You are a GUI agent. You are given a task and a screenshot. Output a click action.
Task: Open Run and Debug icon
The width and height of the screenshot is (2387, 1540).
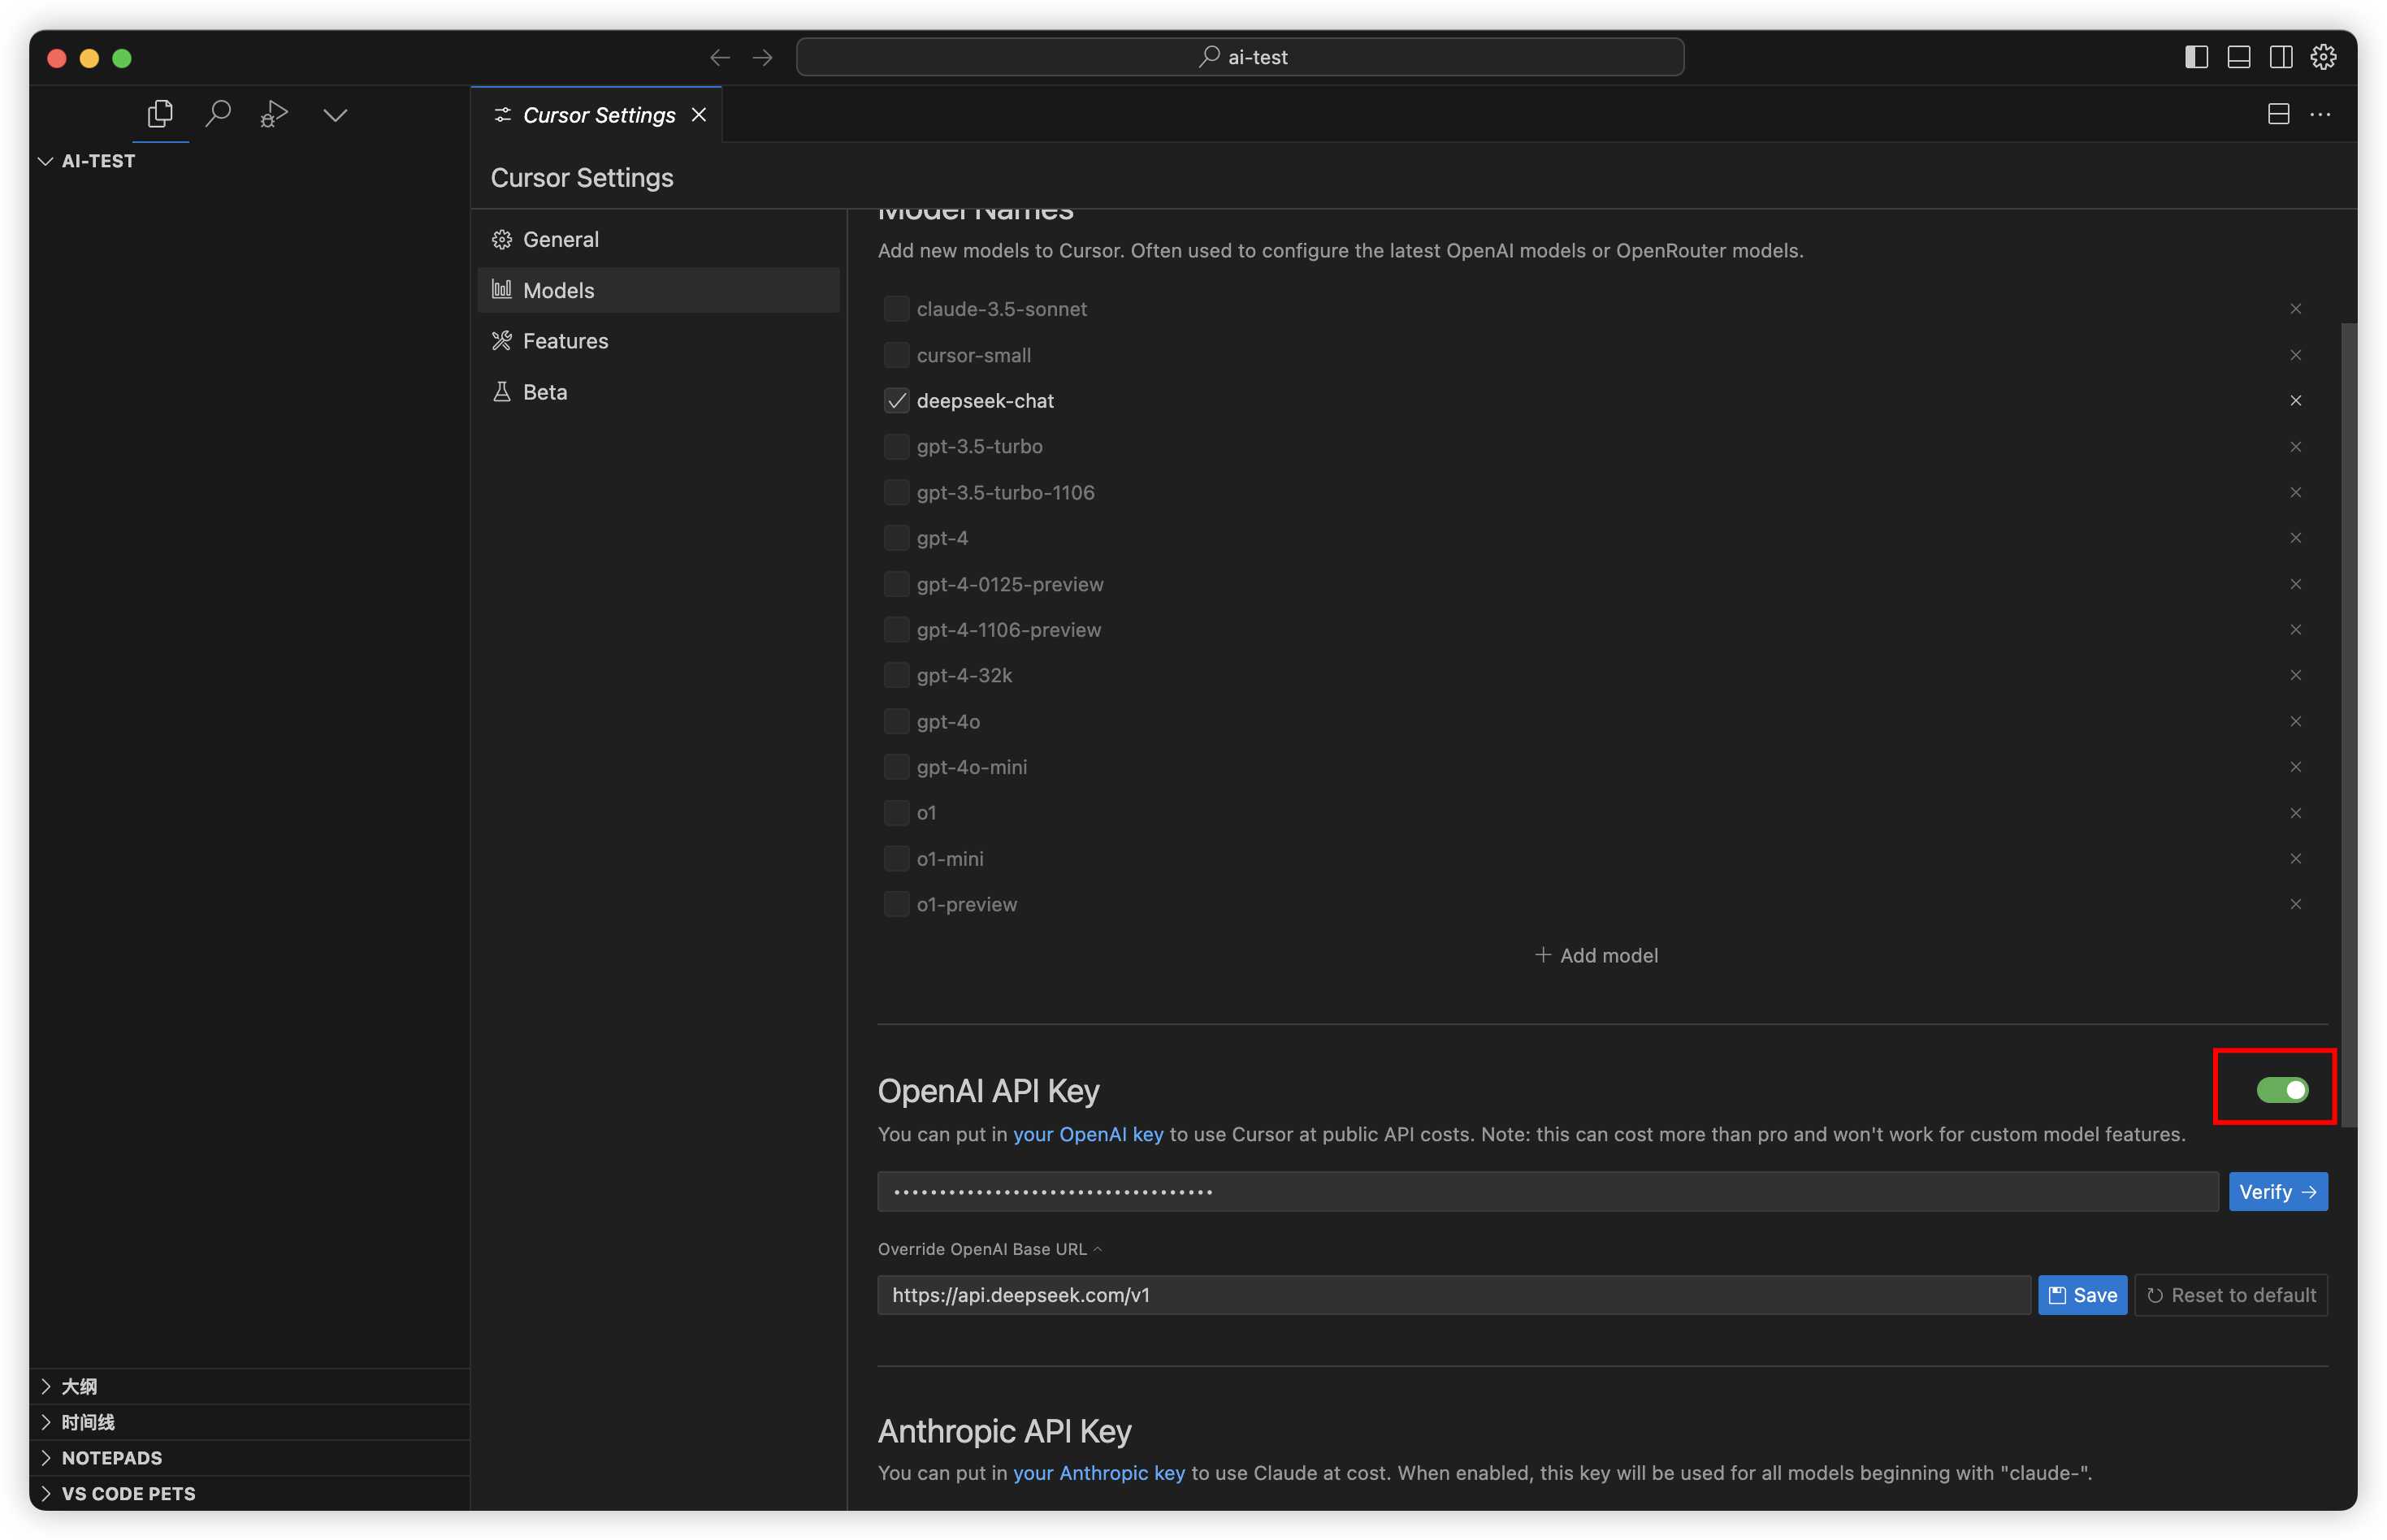pyautogui.click(x=274, y=114)
